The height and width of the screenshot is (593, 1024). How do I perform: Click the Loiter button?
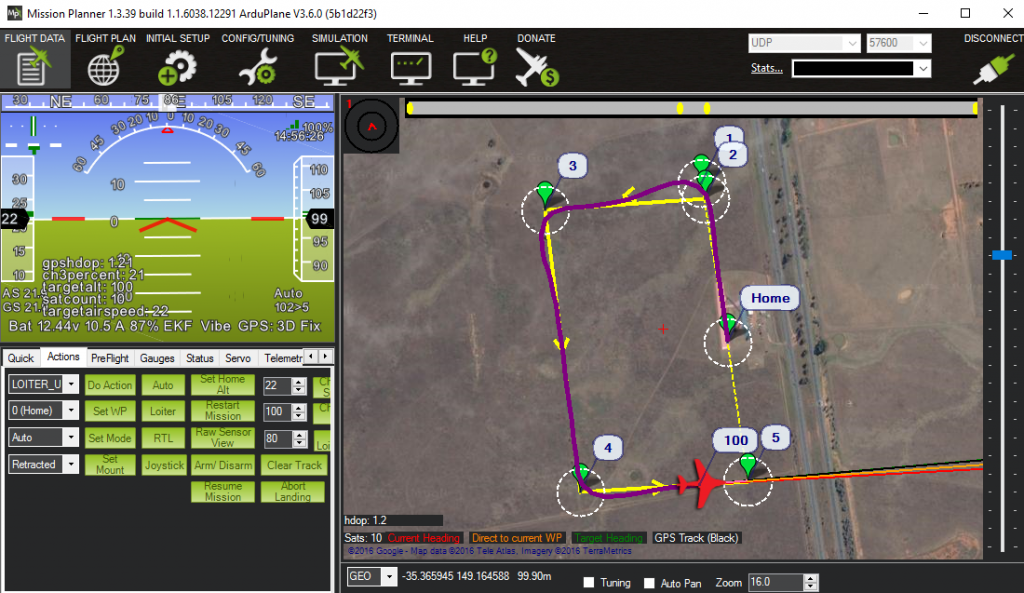pos(163,411)
